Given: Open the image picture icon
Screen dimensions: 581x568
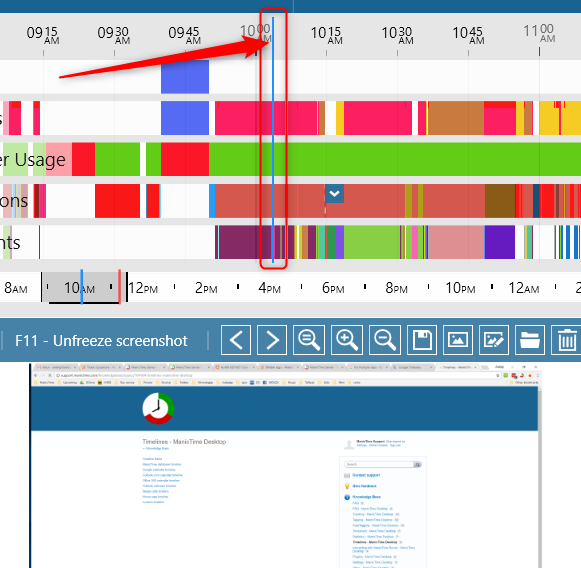Looking at the screenshot, I should click(x=458, y=340).
